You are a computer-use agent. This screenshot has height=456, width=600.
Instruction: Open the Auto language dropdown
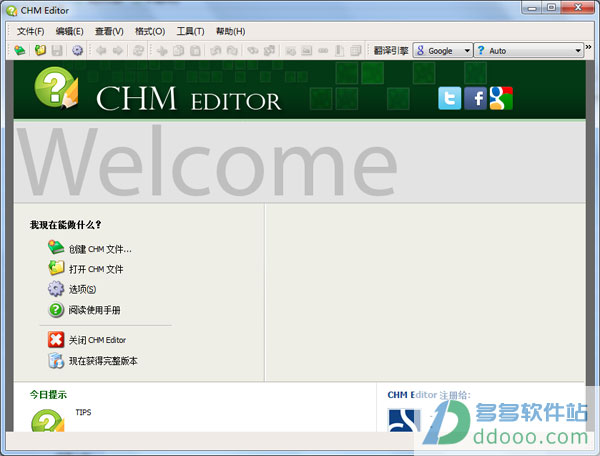(529, 50)
